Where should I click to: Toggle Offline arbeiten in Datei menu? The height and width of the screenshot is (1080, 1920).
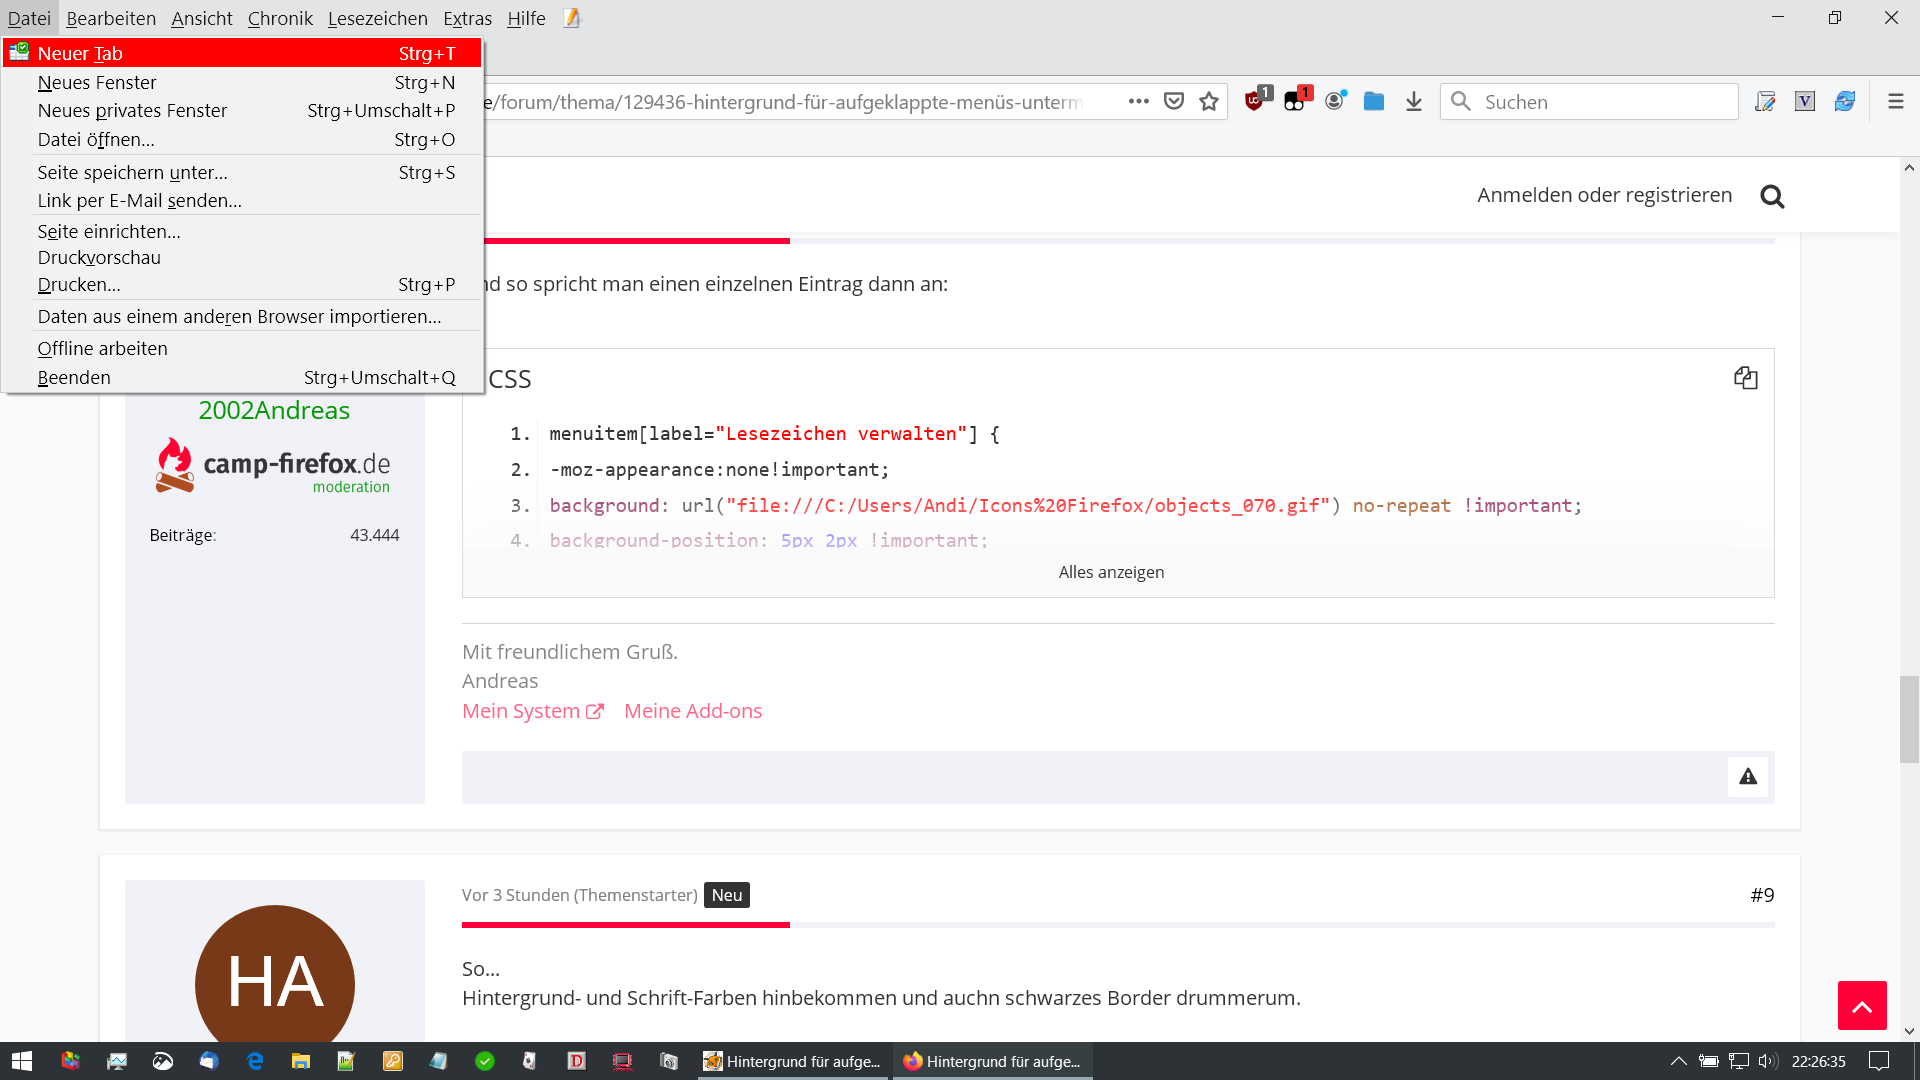coord(103,348)
